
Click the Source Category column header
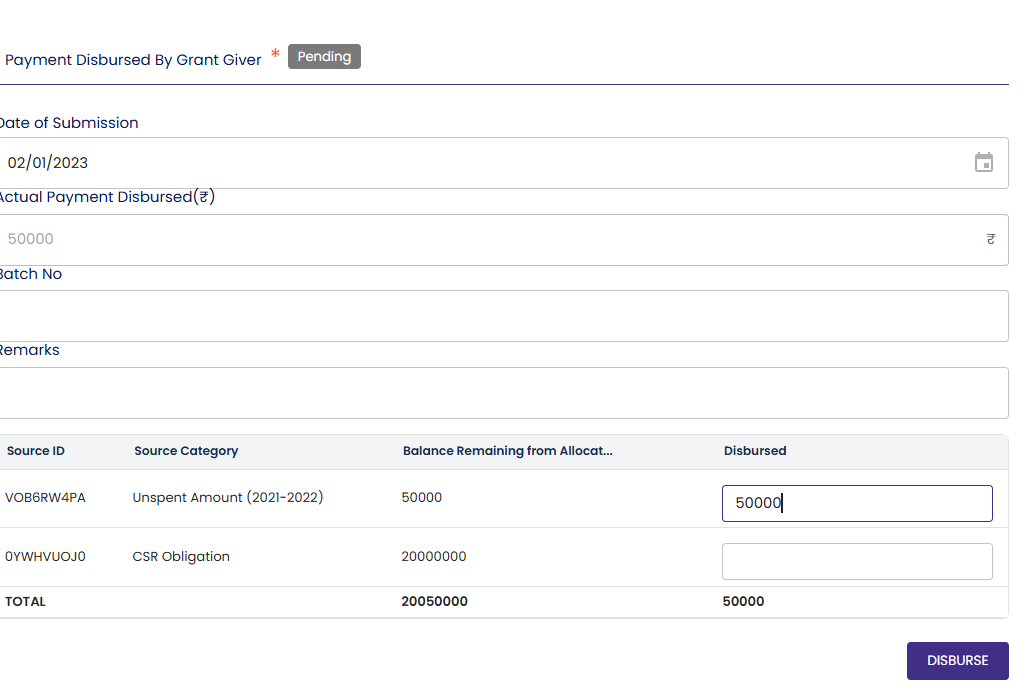(186, 451)
